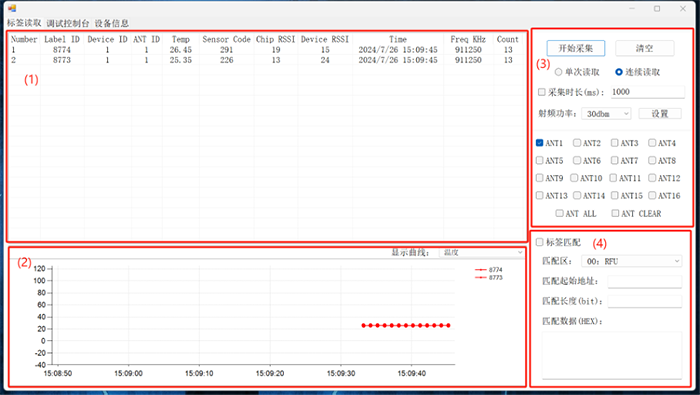The image size is (700, 395).
Task: Select table row with Label ID 8773
Action: 267,60
